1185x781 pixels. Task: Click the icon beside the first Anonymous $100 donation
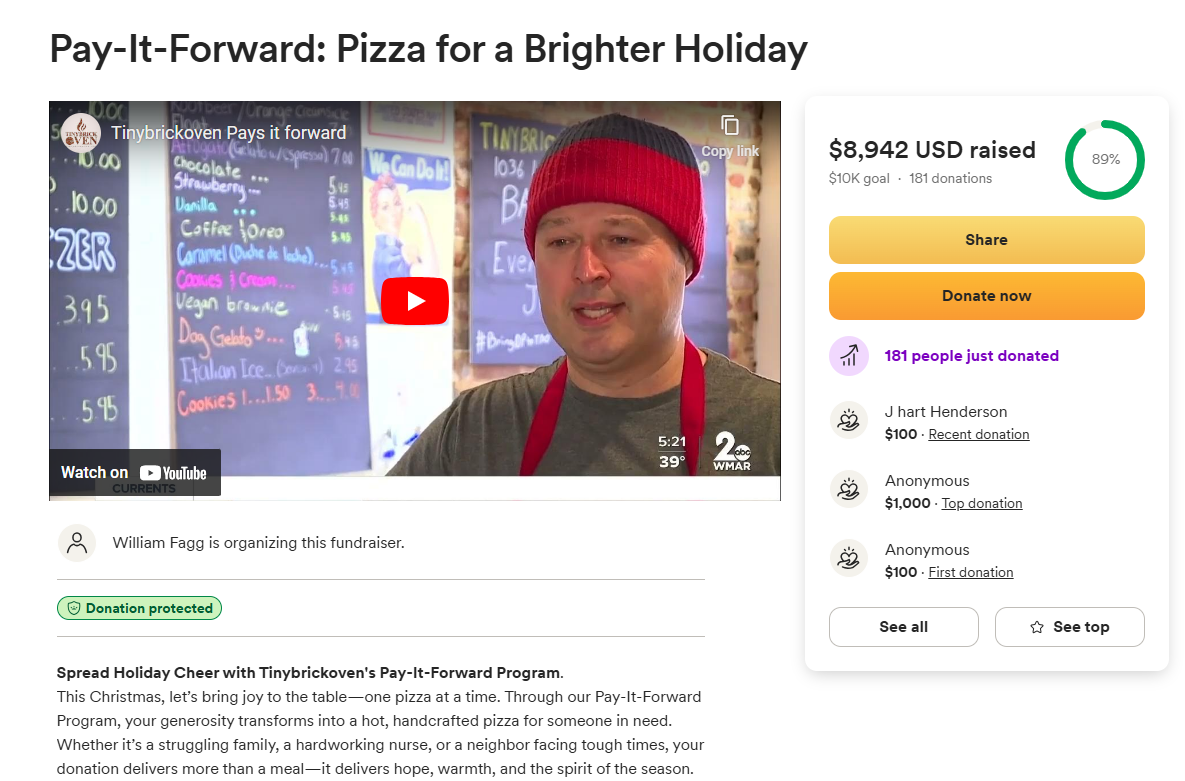pyautogui.click(x=849, y=558)
